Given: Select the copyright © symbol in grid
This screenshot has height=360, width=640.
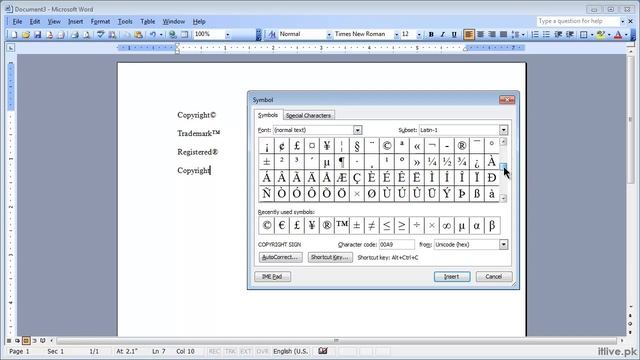Looking at the screenshot, I should point(387,145).
